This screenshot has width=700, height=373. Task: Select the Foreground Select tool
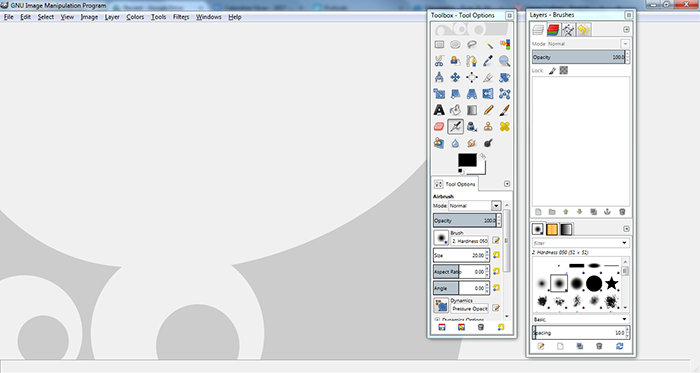(455, 61)
